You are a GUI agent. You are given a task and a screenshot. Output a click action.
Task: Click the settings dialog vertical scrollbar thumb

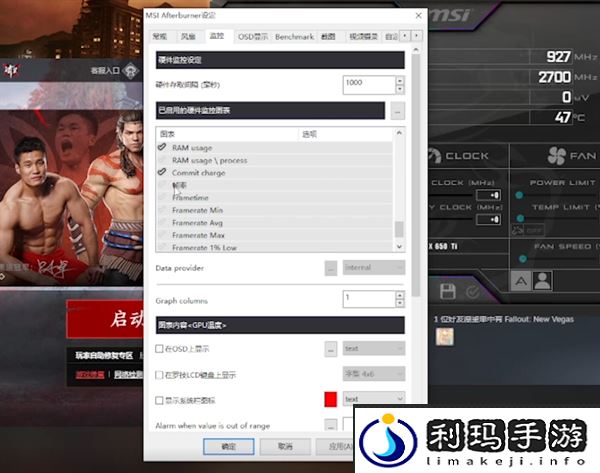click(416, 176)
